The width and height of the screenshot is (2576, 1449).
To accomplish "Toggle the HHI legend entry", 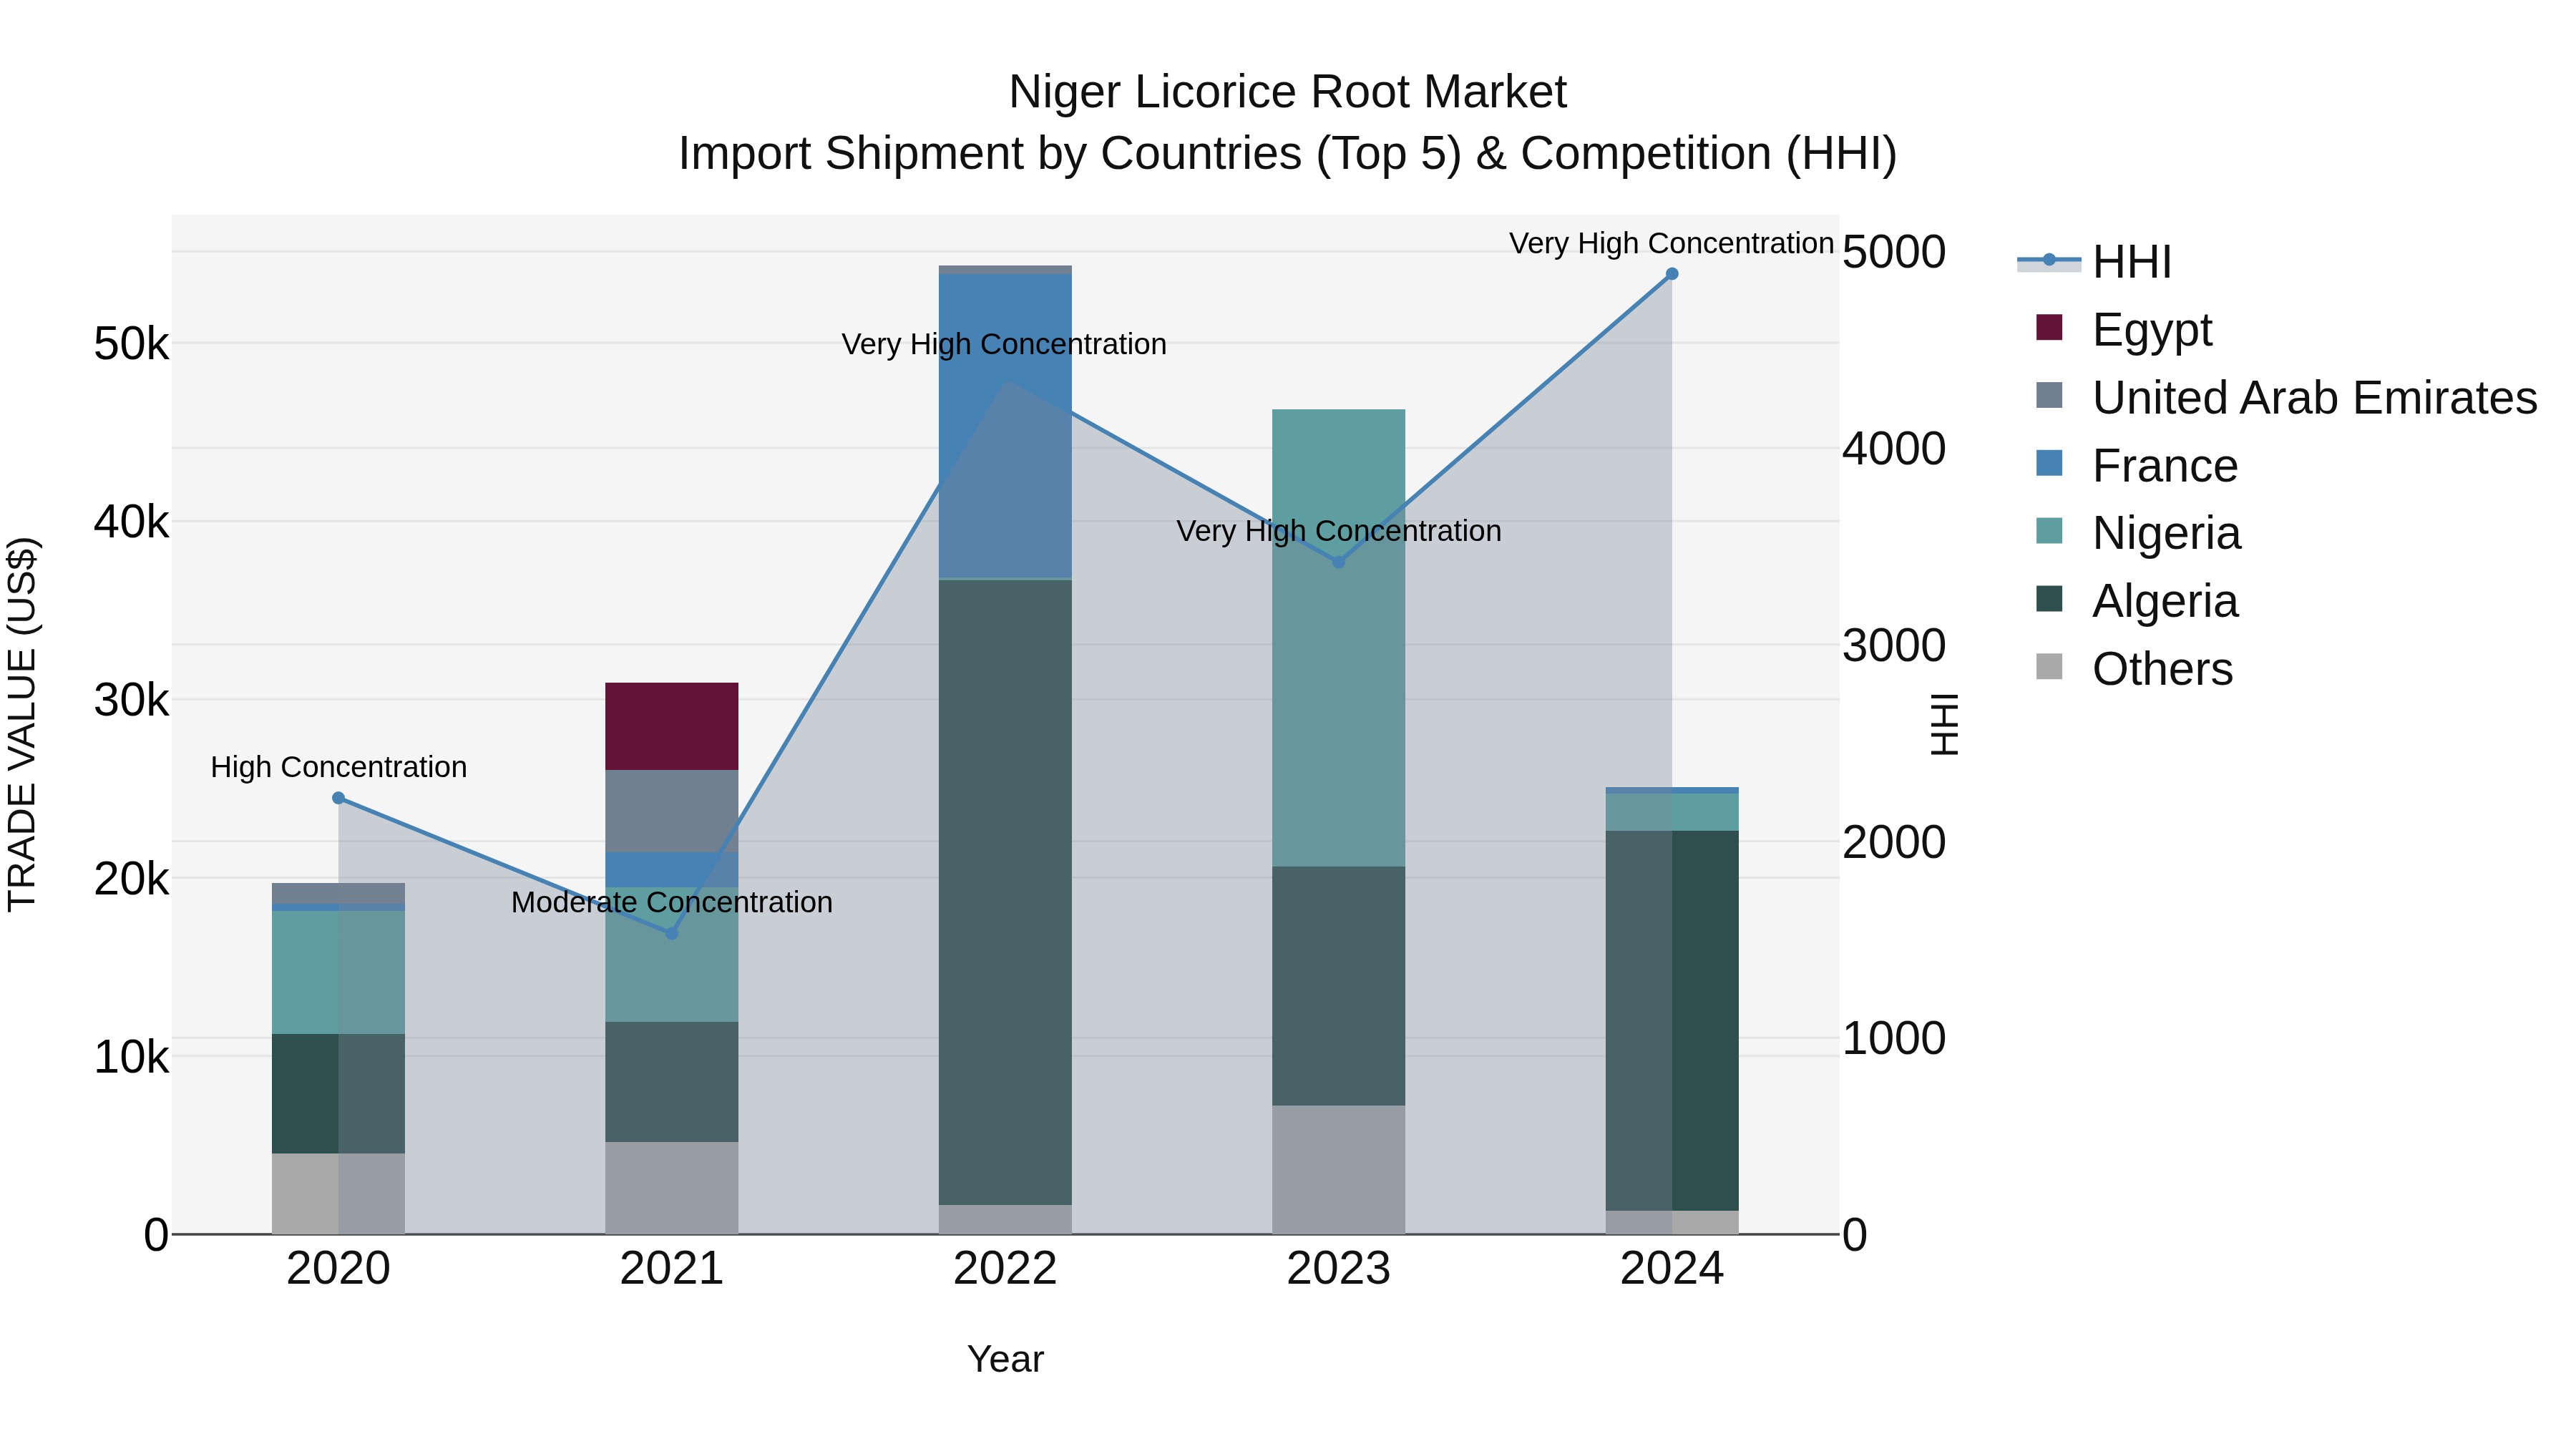I will click(x=2095, y=262).
